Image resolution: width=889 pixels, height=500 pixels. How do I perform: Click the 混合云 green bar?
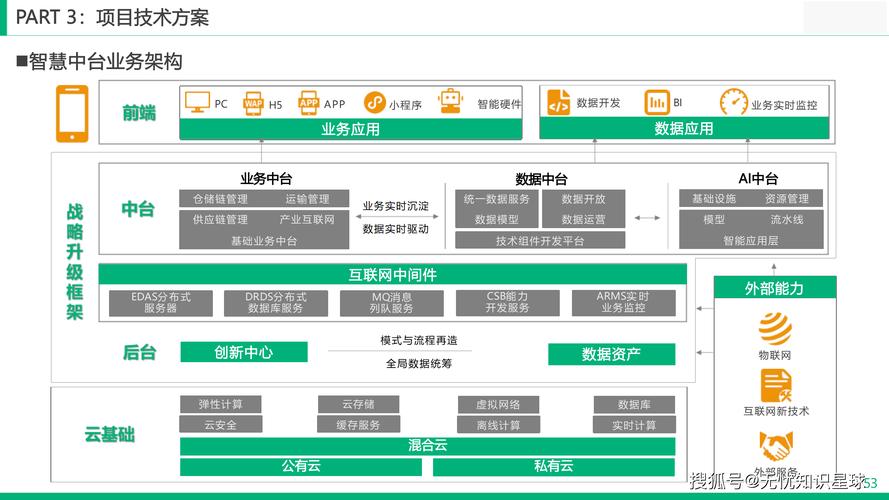(427, 446)
